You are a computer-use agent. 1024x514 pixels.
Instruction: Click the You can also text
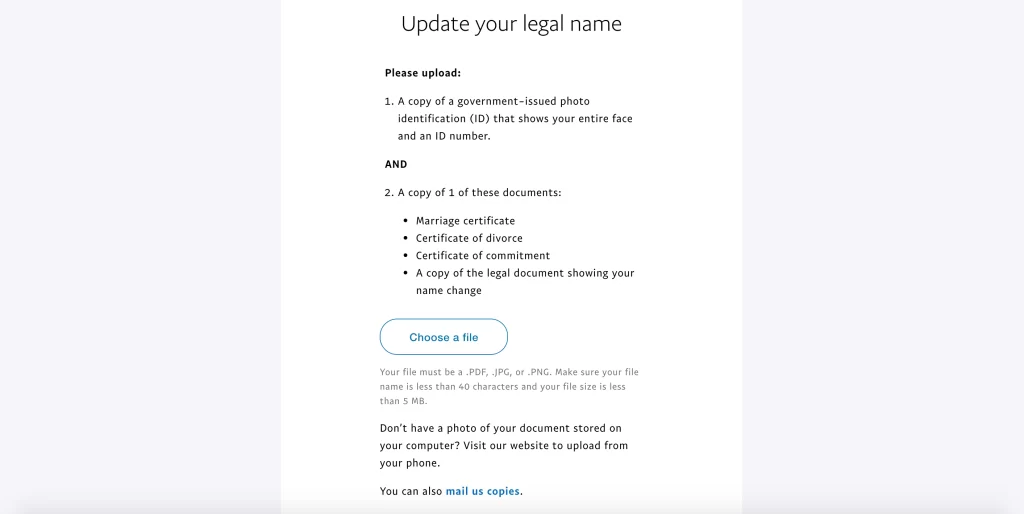411,491
